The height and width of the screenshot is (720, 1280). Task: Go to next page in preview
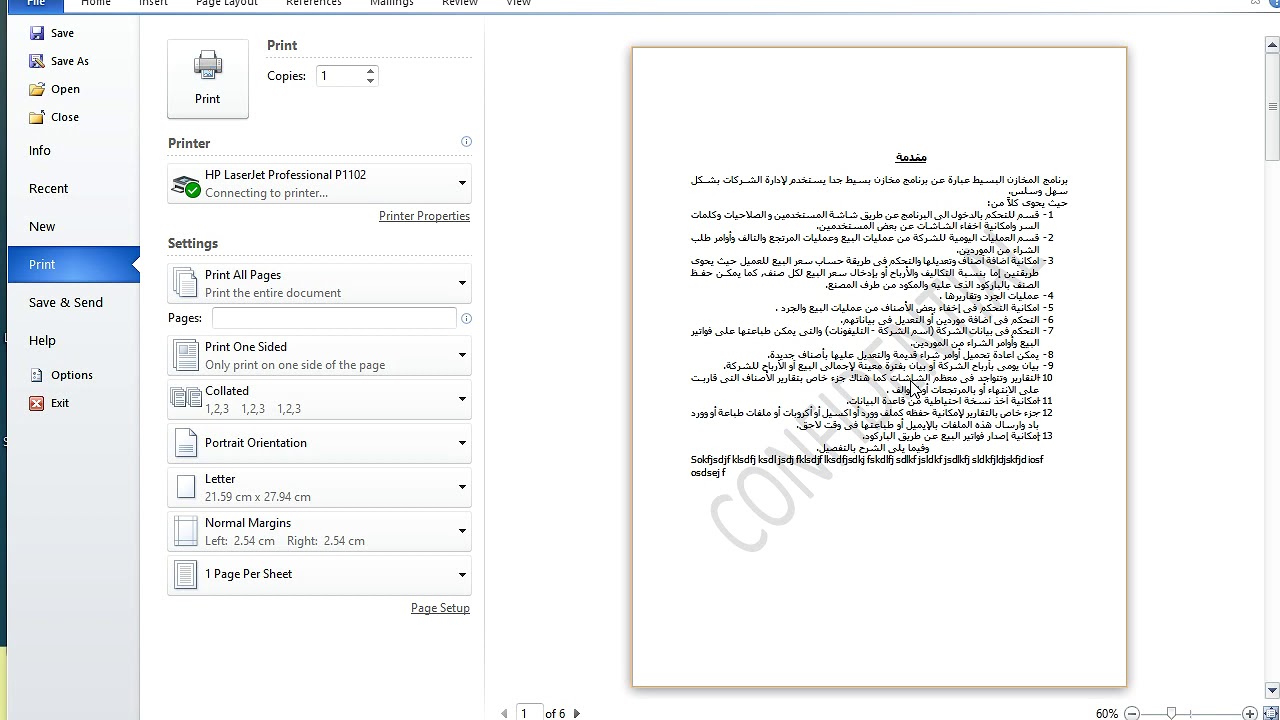(x=576, y=713)
